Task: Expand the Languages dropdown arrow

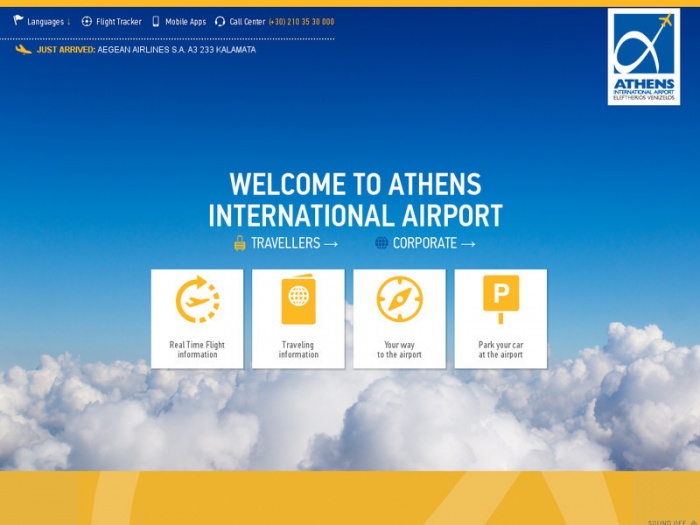Action: (x=69, y=22)
